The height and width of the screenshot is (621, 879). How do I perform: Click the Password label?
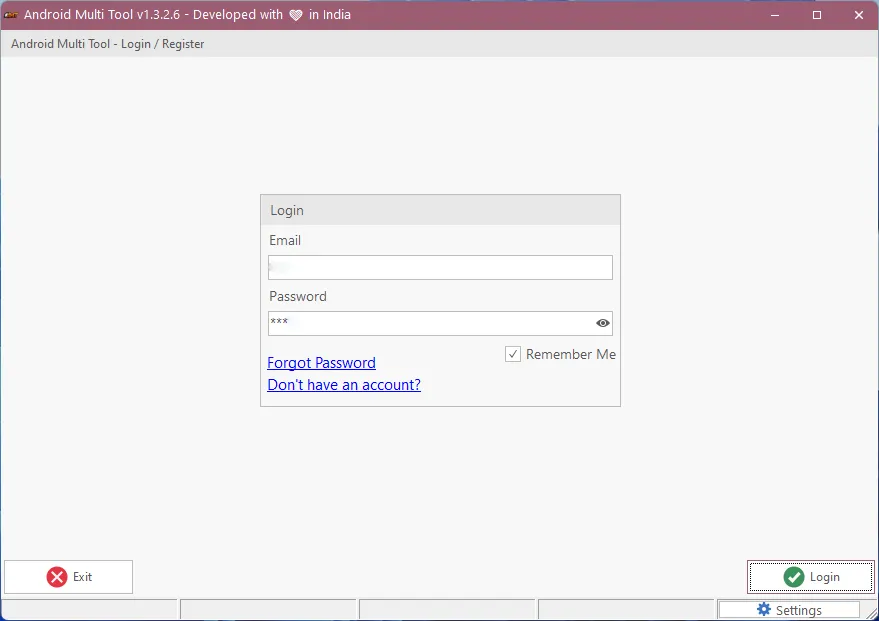pyautogui.click(x=298, y=296)
